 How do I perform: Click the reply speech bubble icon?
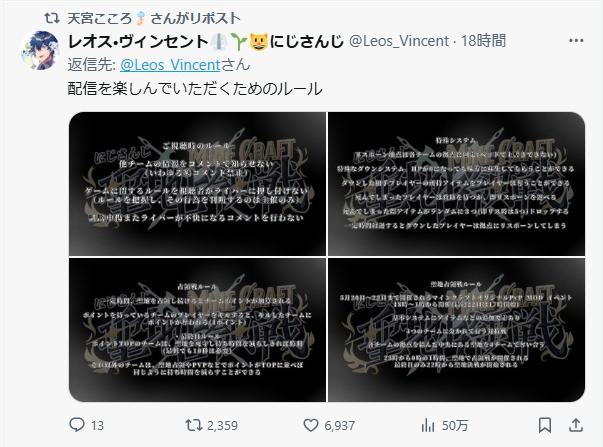tap(77, 425)
